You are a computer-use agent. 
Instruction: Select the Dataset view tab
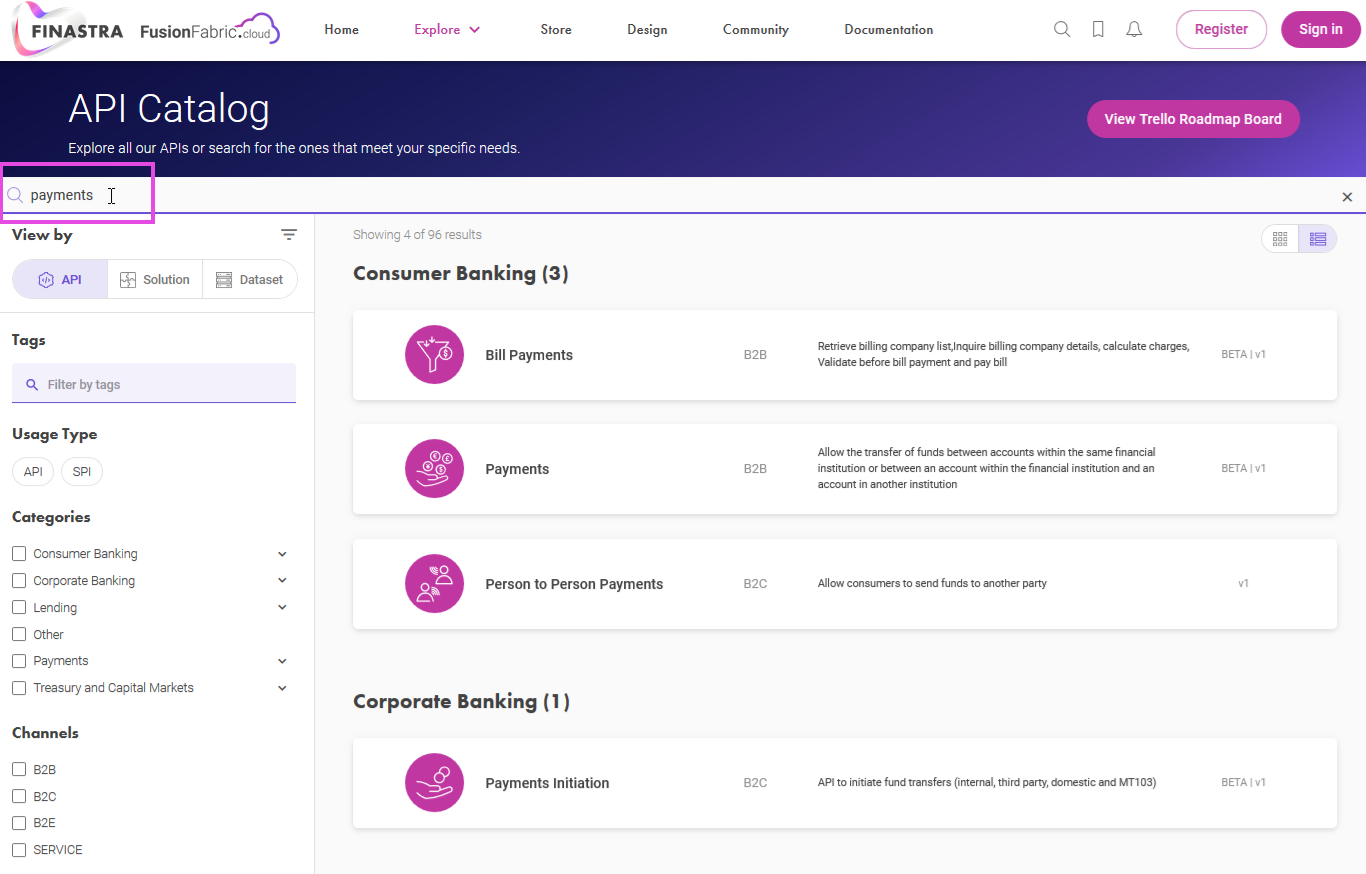(250, 280)
